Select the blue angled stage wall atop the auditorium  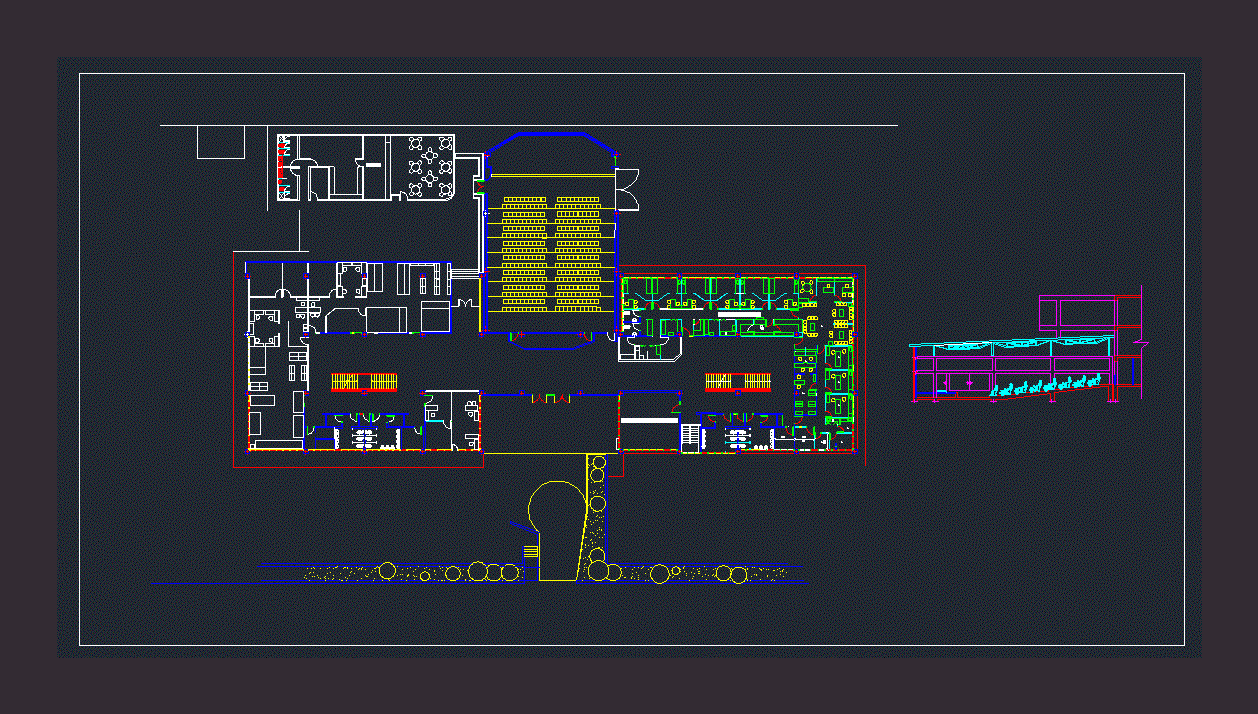[548, 136]
